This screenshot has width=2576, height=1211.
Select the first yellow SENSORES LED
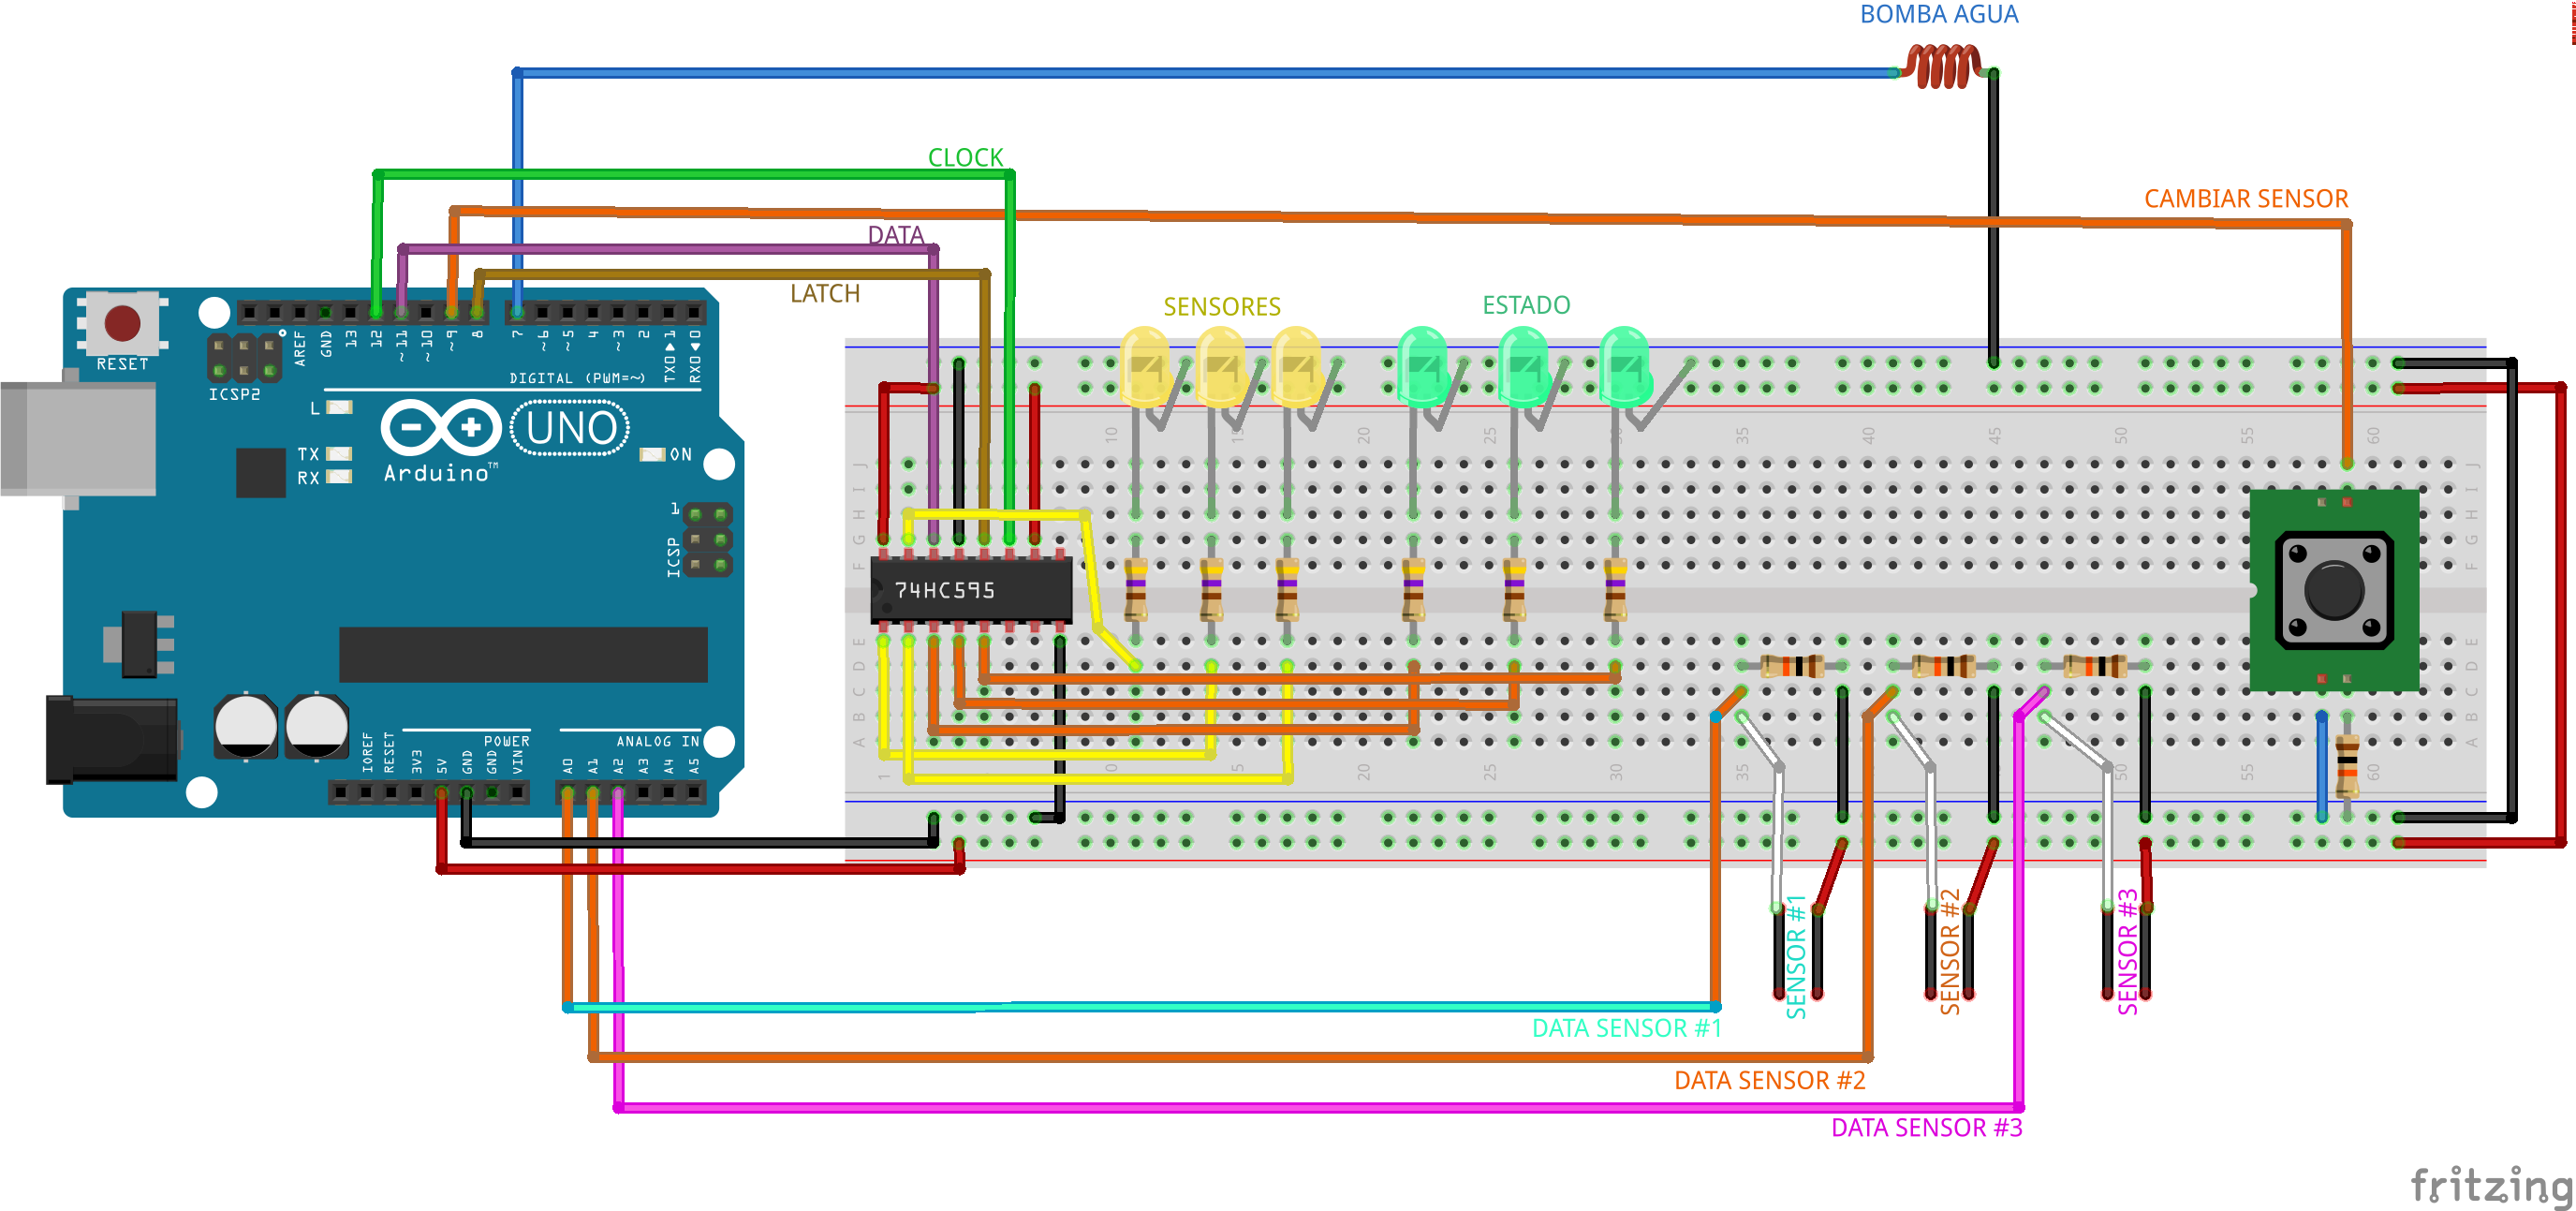[1146, 367]
